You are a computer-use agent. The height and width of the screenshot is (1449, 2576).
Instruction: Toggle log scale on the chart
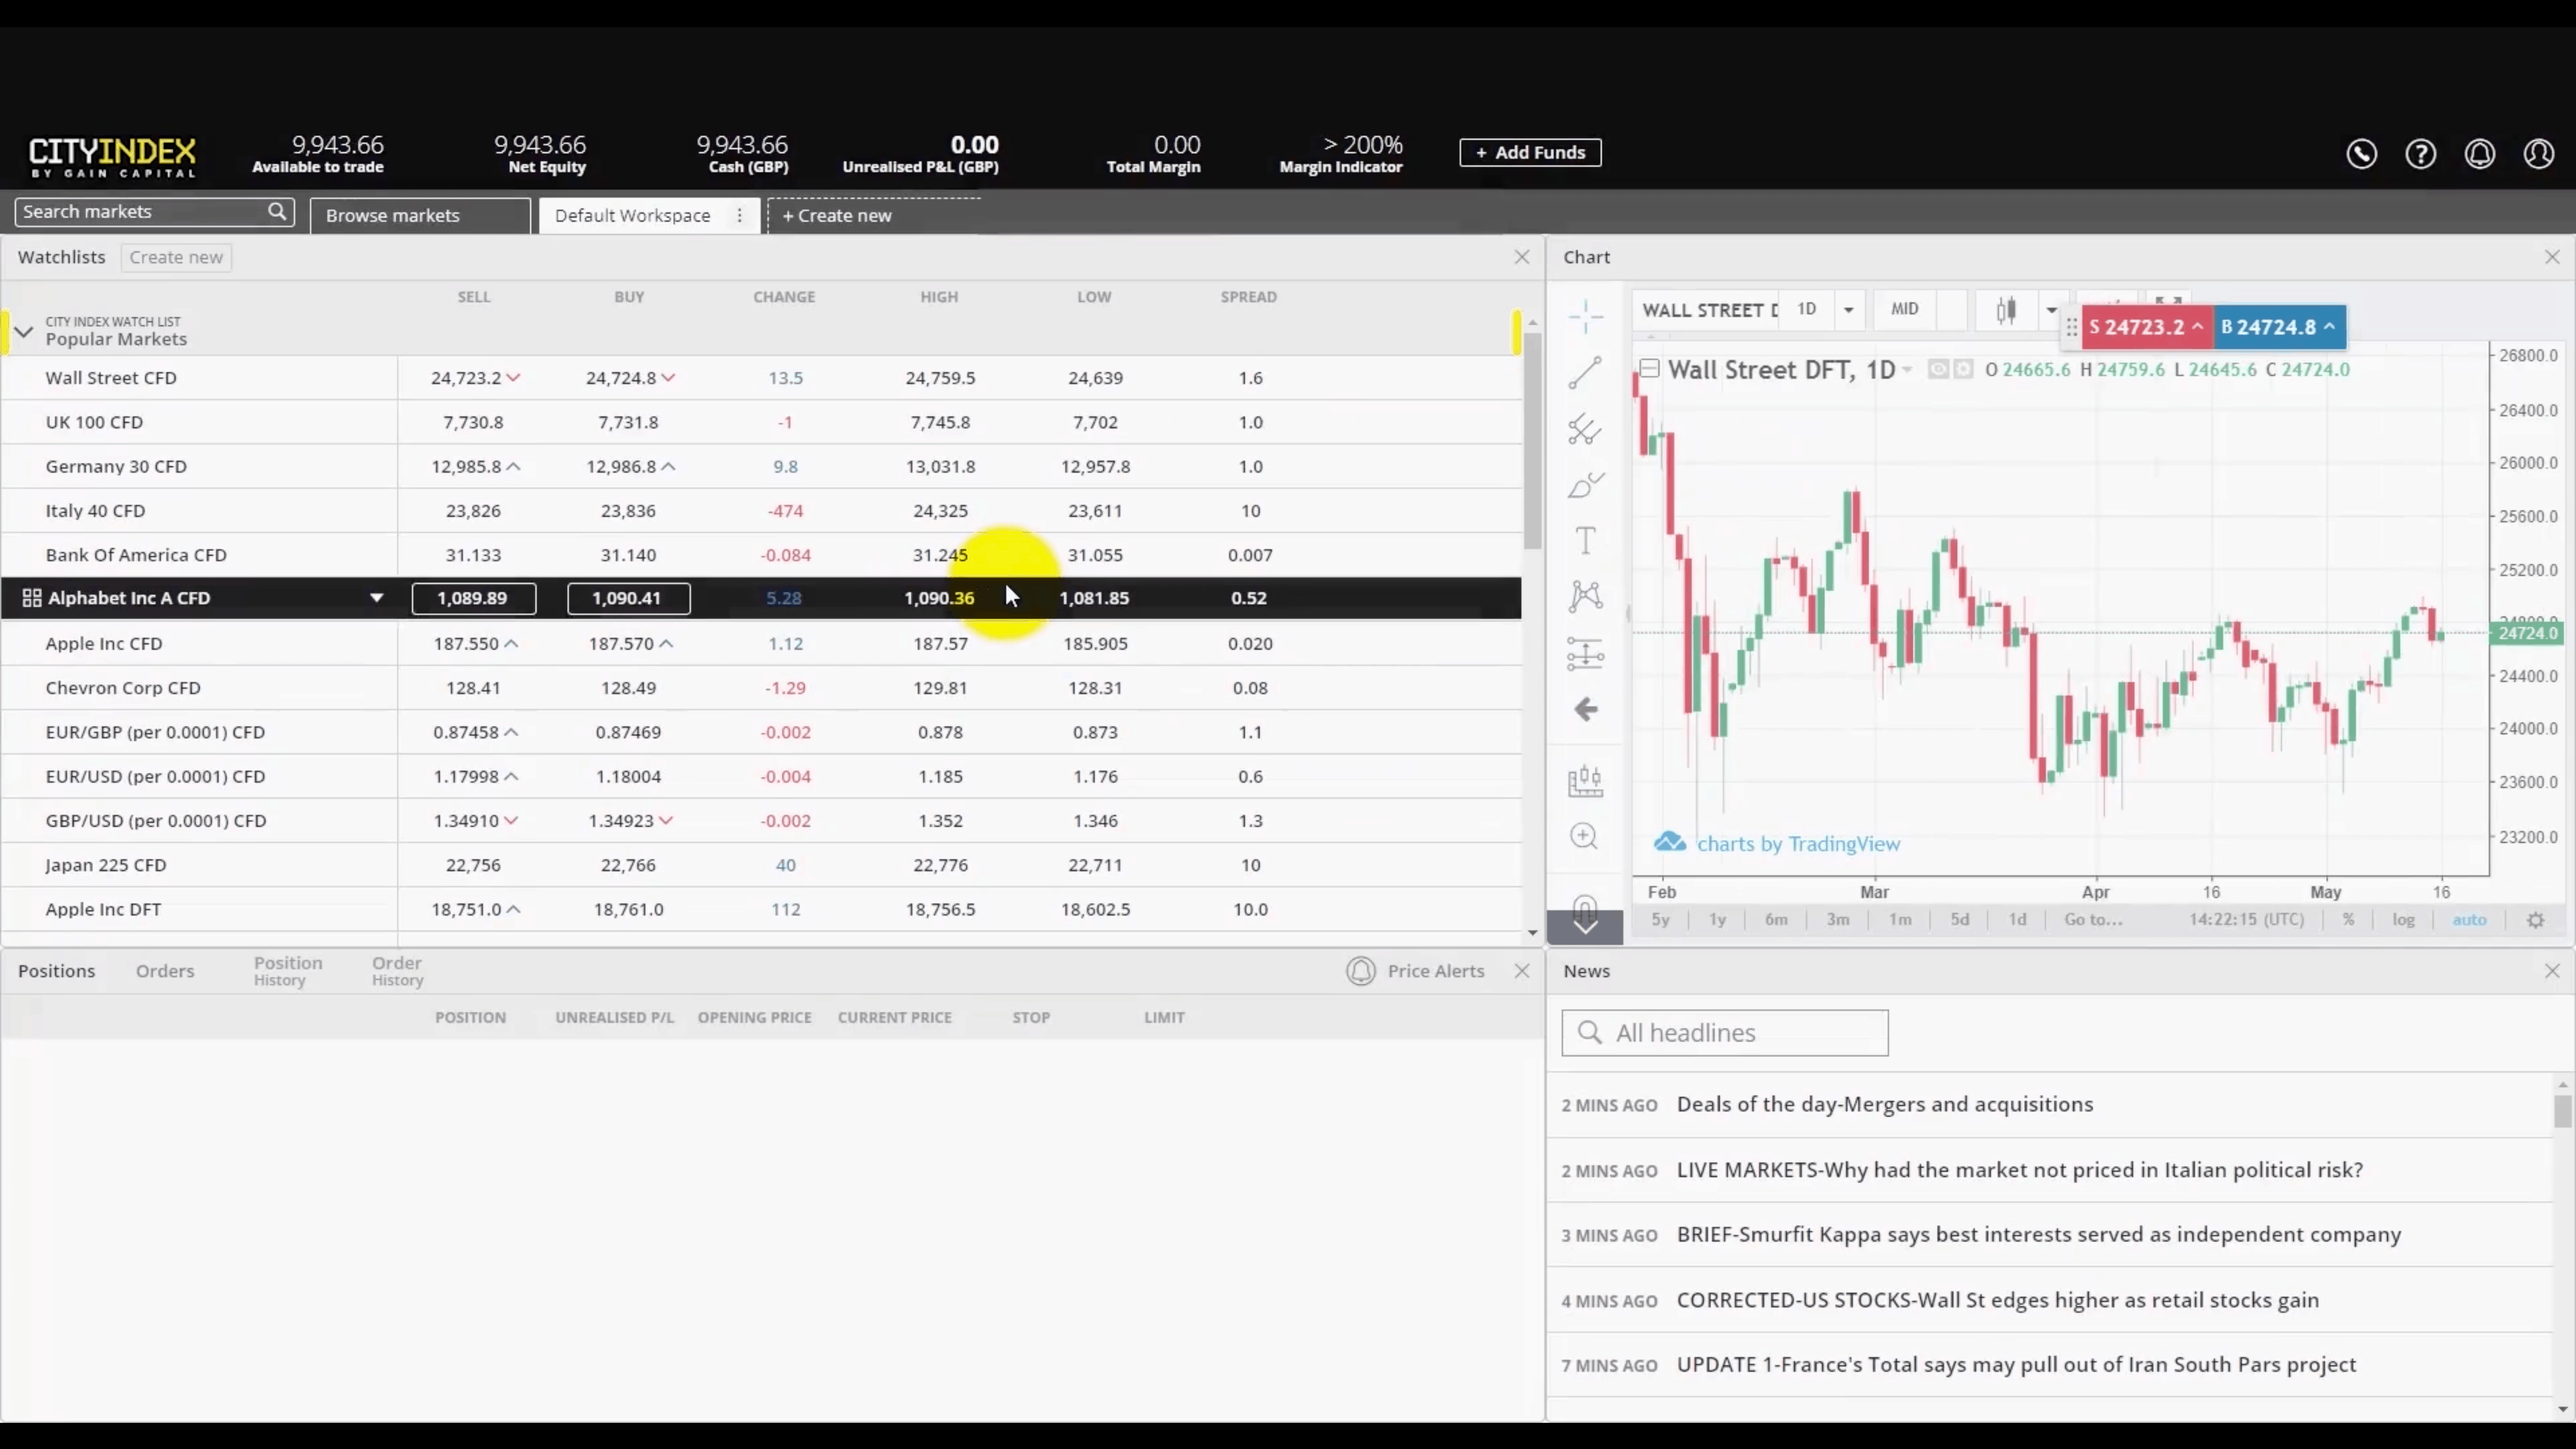(x=2403, y=920)
